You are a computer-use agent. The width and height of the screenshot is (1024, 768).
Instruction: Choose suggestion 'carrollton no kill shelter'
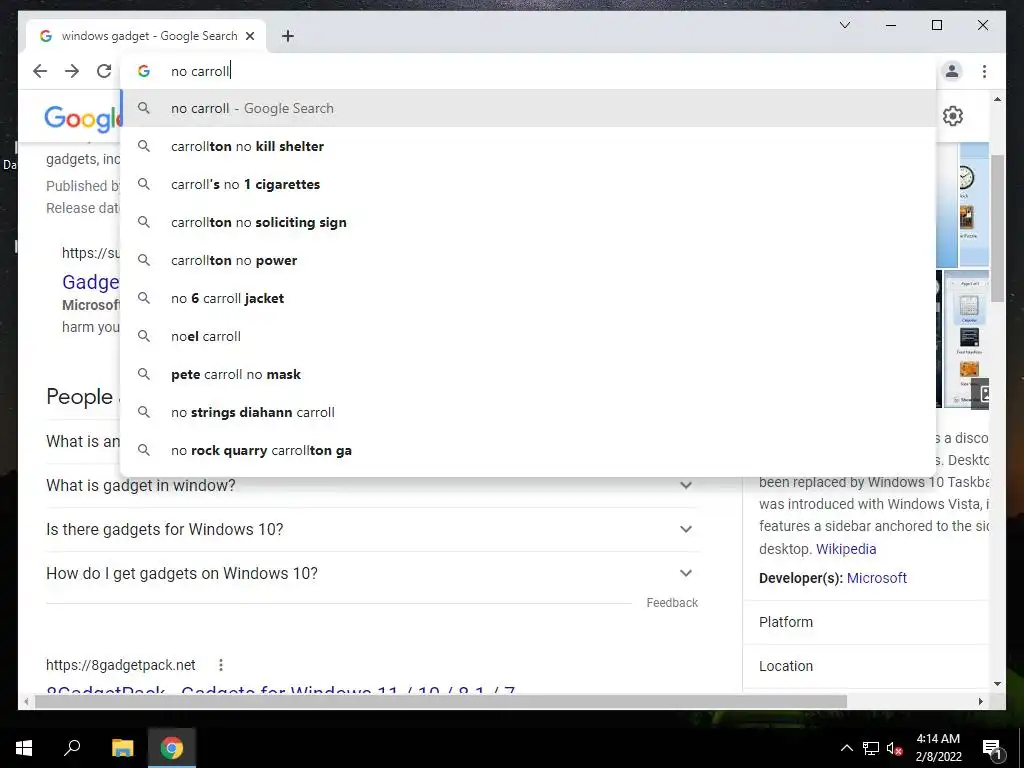click(528, 146)
